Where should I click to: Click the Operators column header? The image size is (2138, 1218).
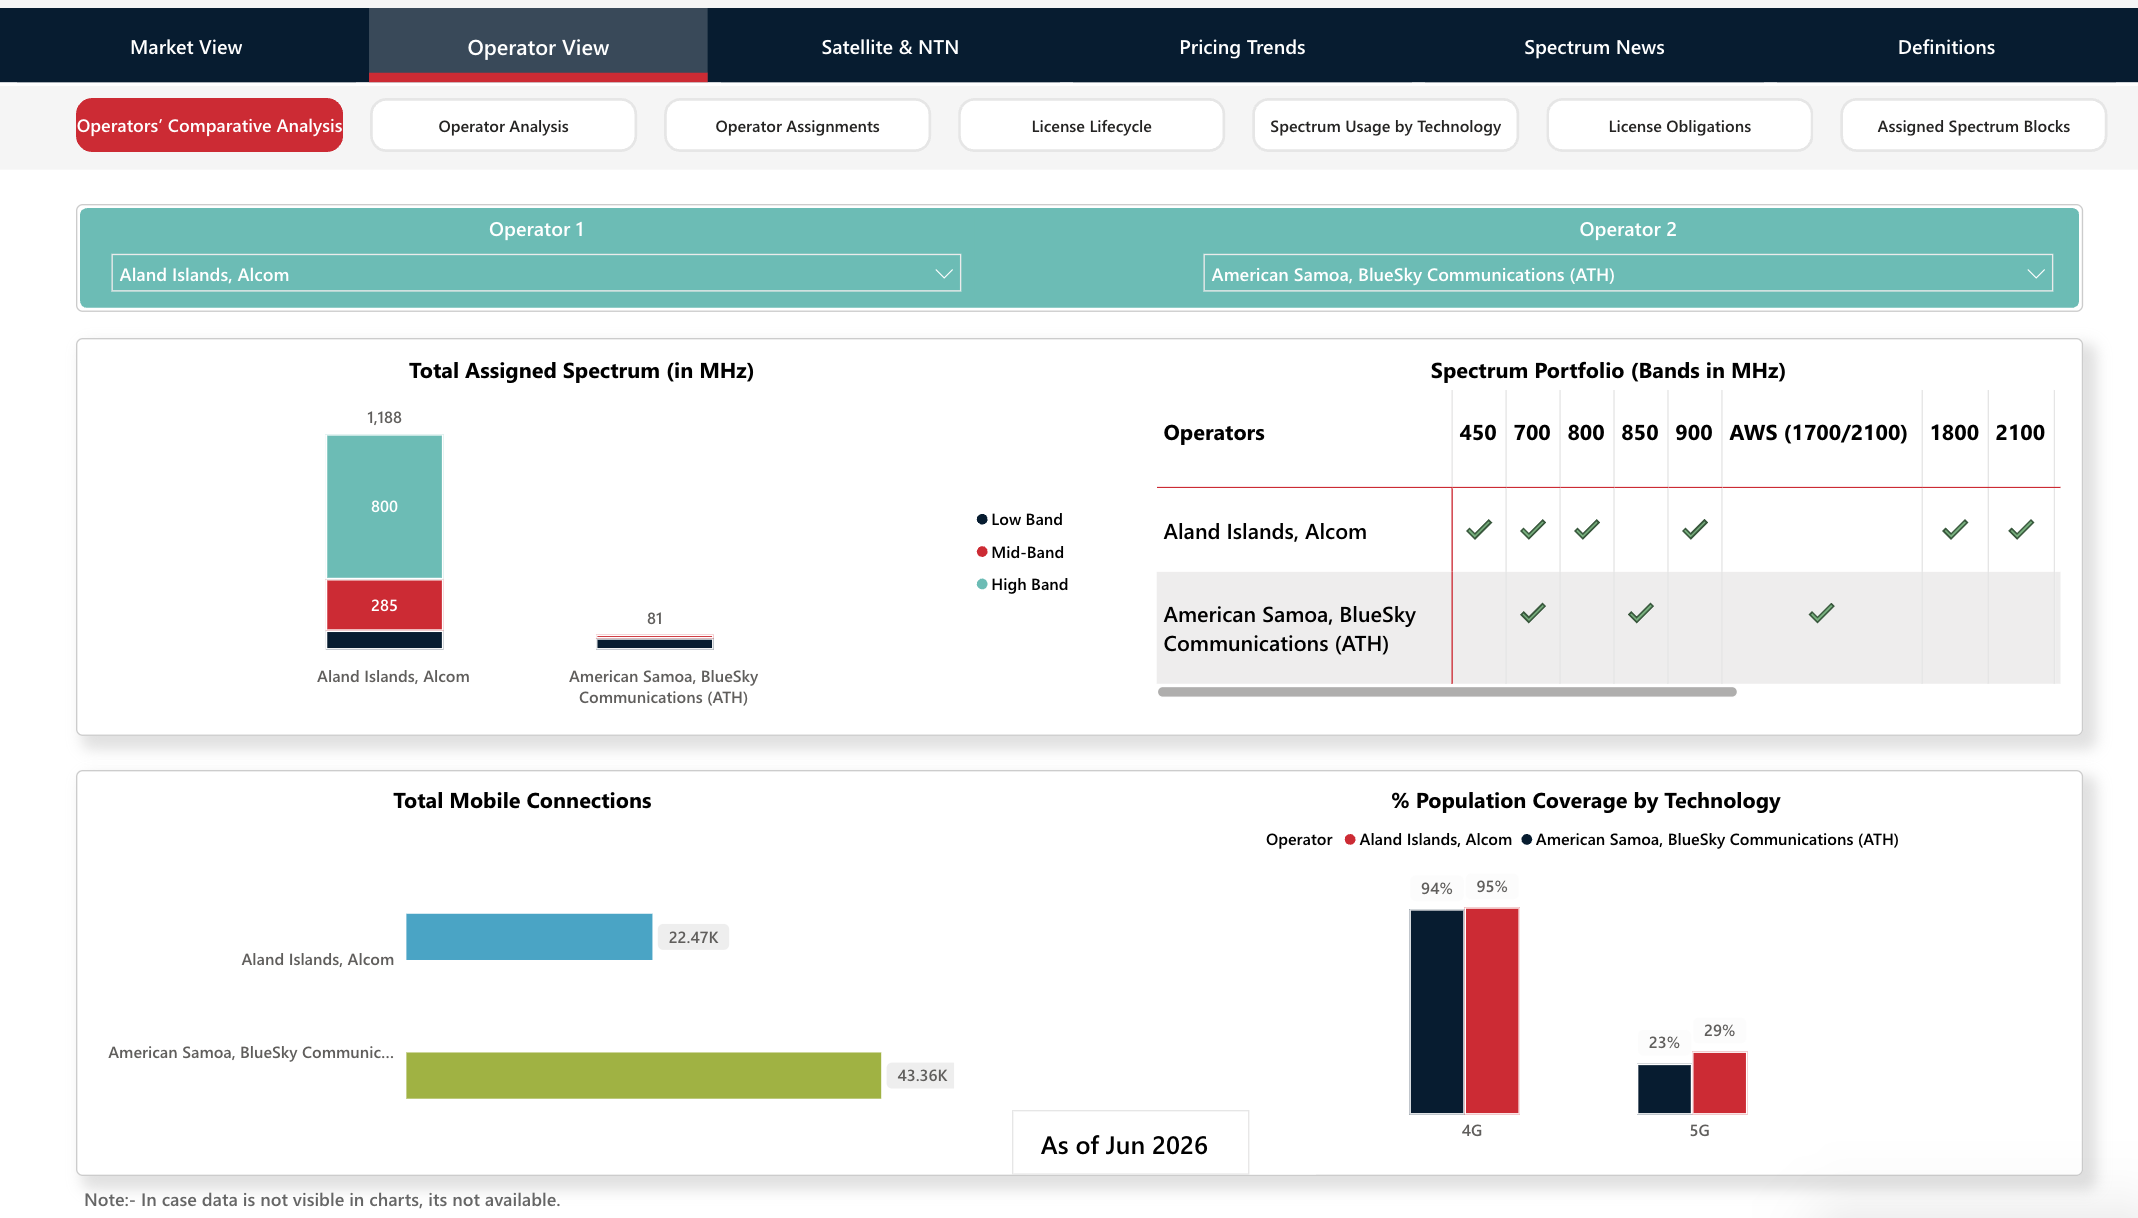(x=1214, y=433)
